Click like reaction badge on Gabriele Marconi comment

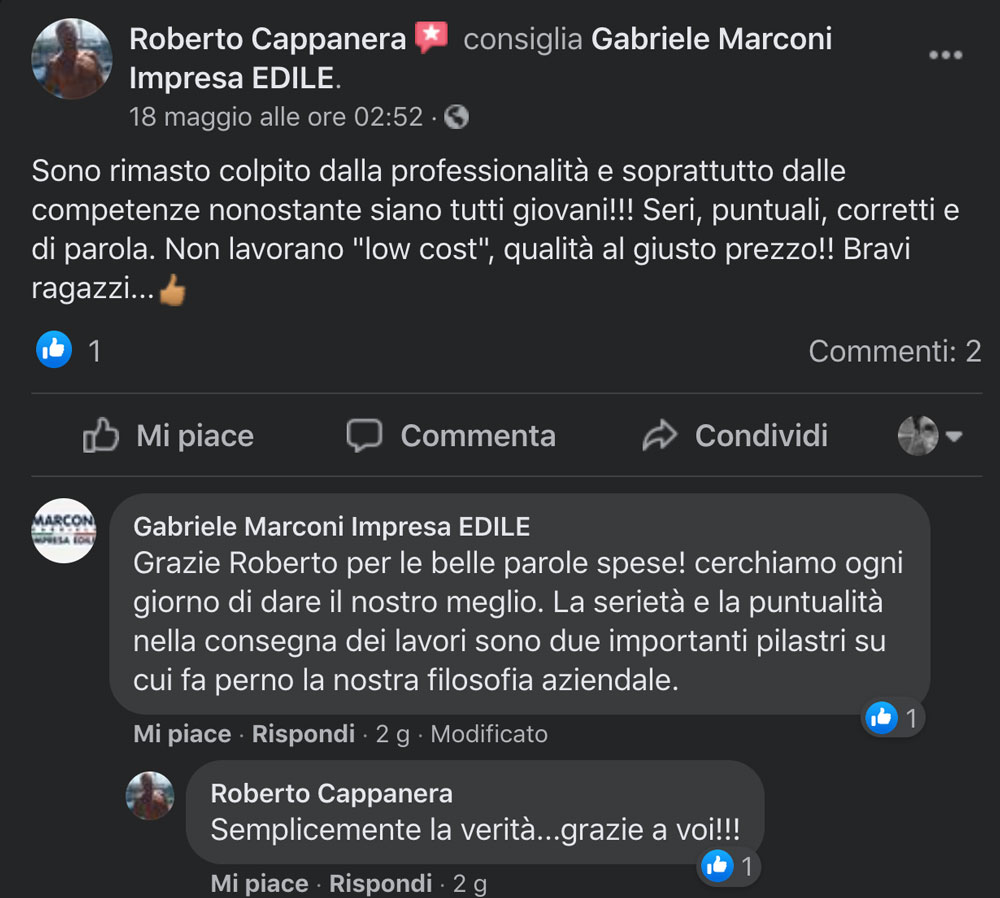pos(892,717)
